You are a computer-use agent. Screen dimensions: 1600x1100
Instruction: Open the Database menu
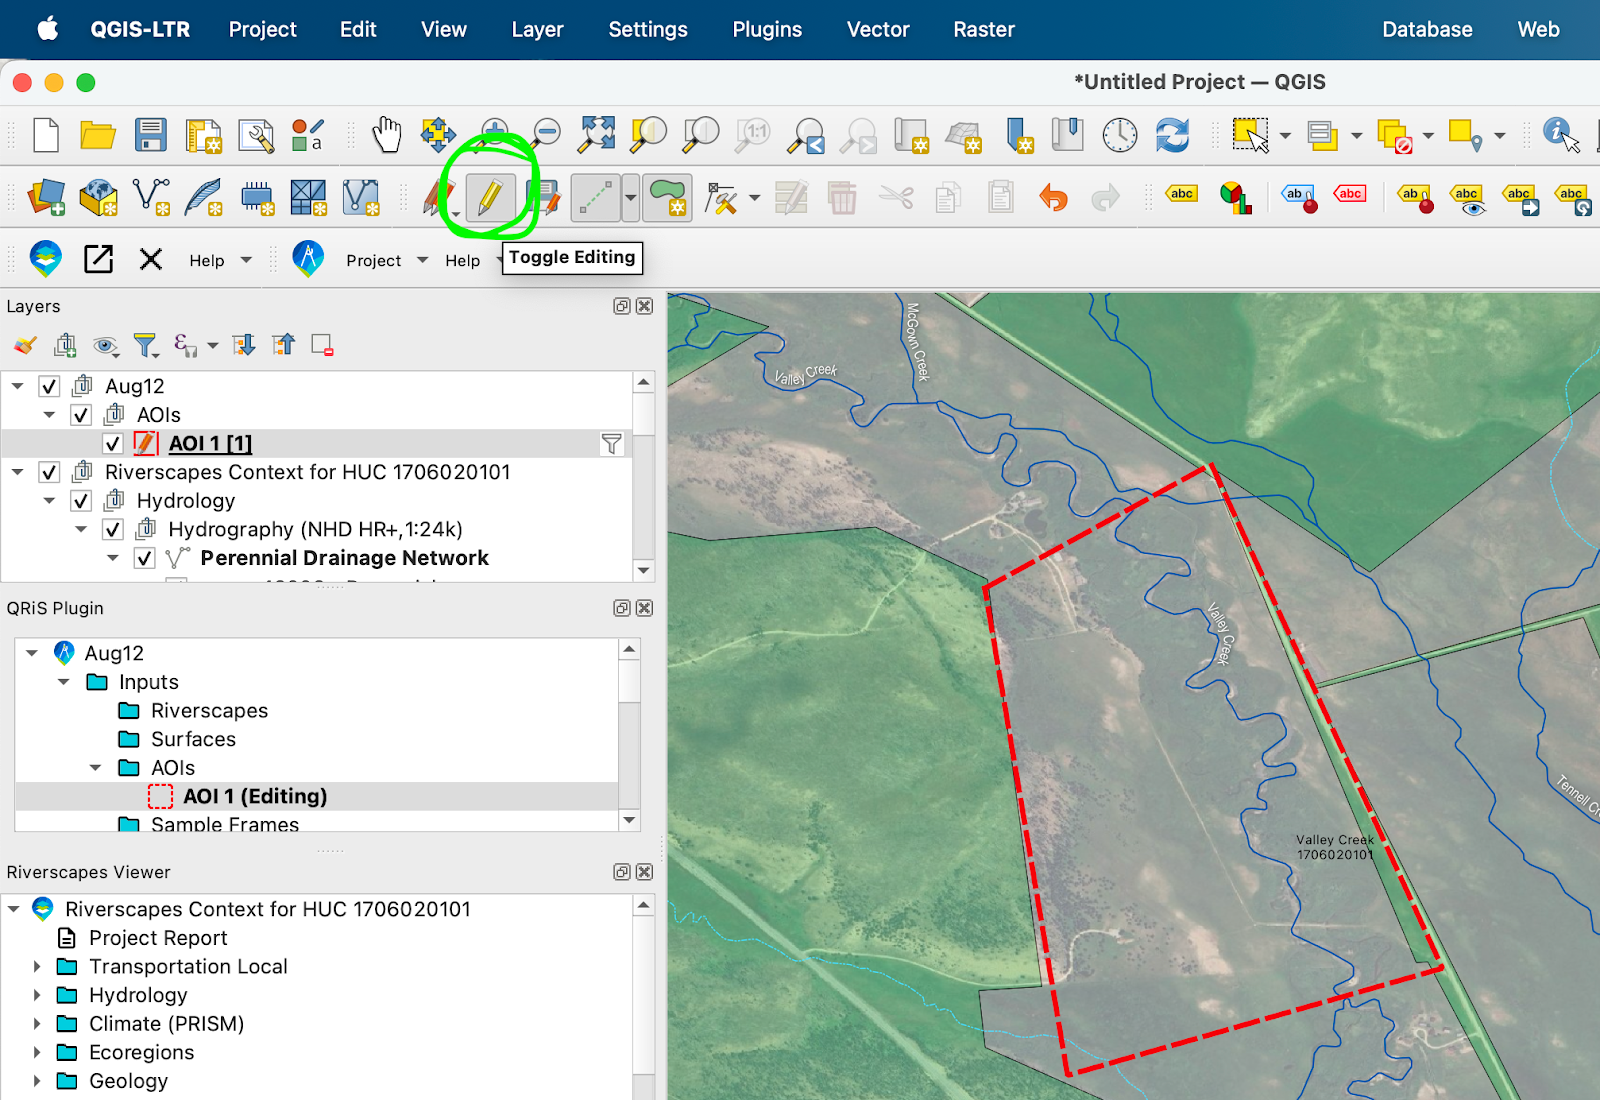click(1427, 30)
